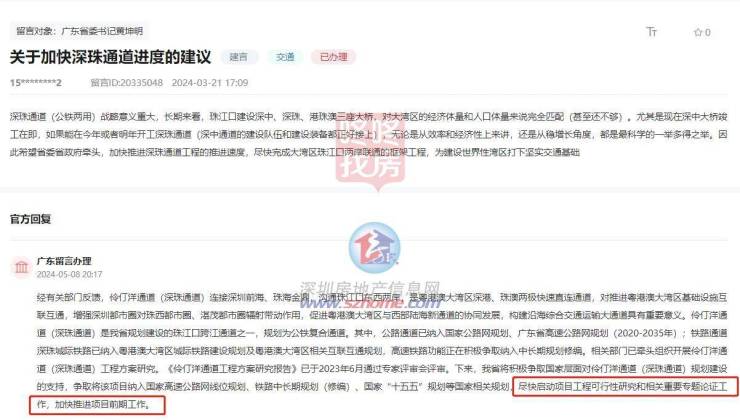Select the 交通 tag
Viewport: 740px width, 420px height.
point(285,57)
